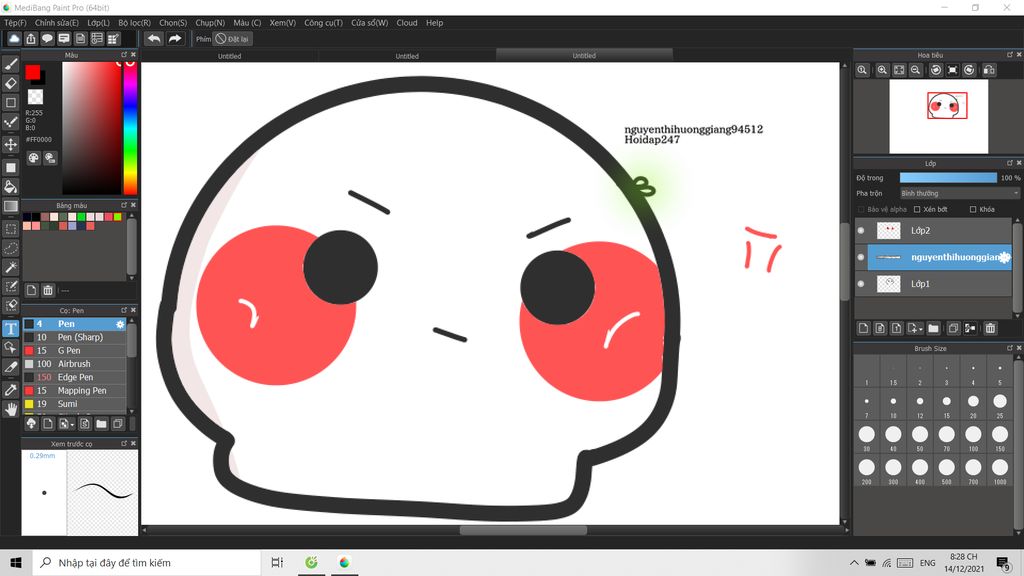Toggle visibility of nguyenthihuonggiang text layer
1024x576 pixels.
(861, 257)
